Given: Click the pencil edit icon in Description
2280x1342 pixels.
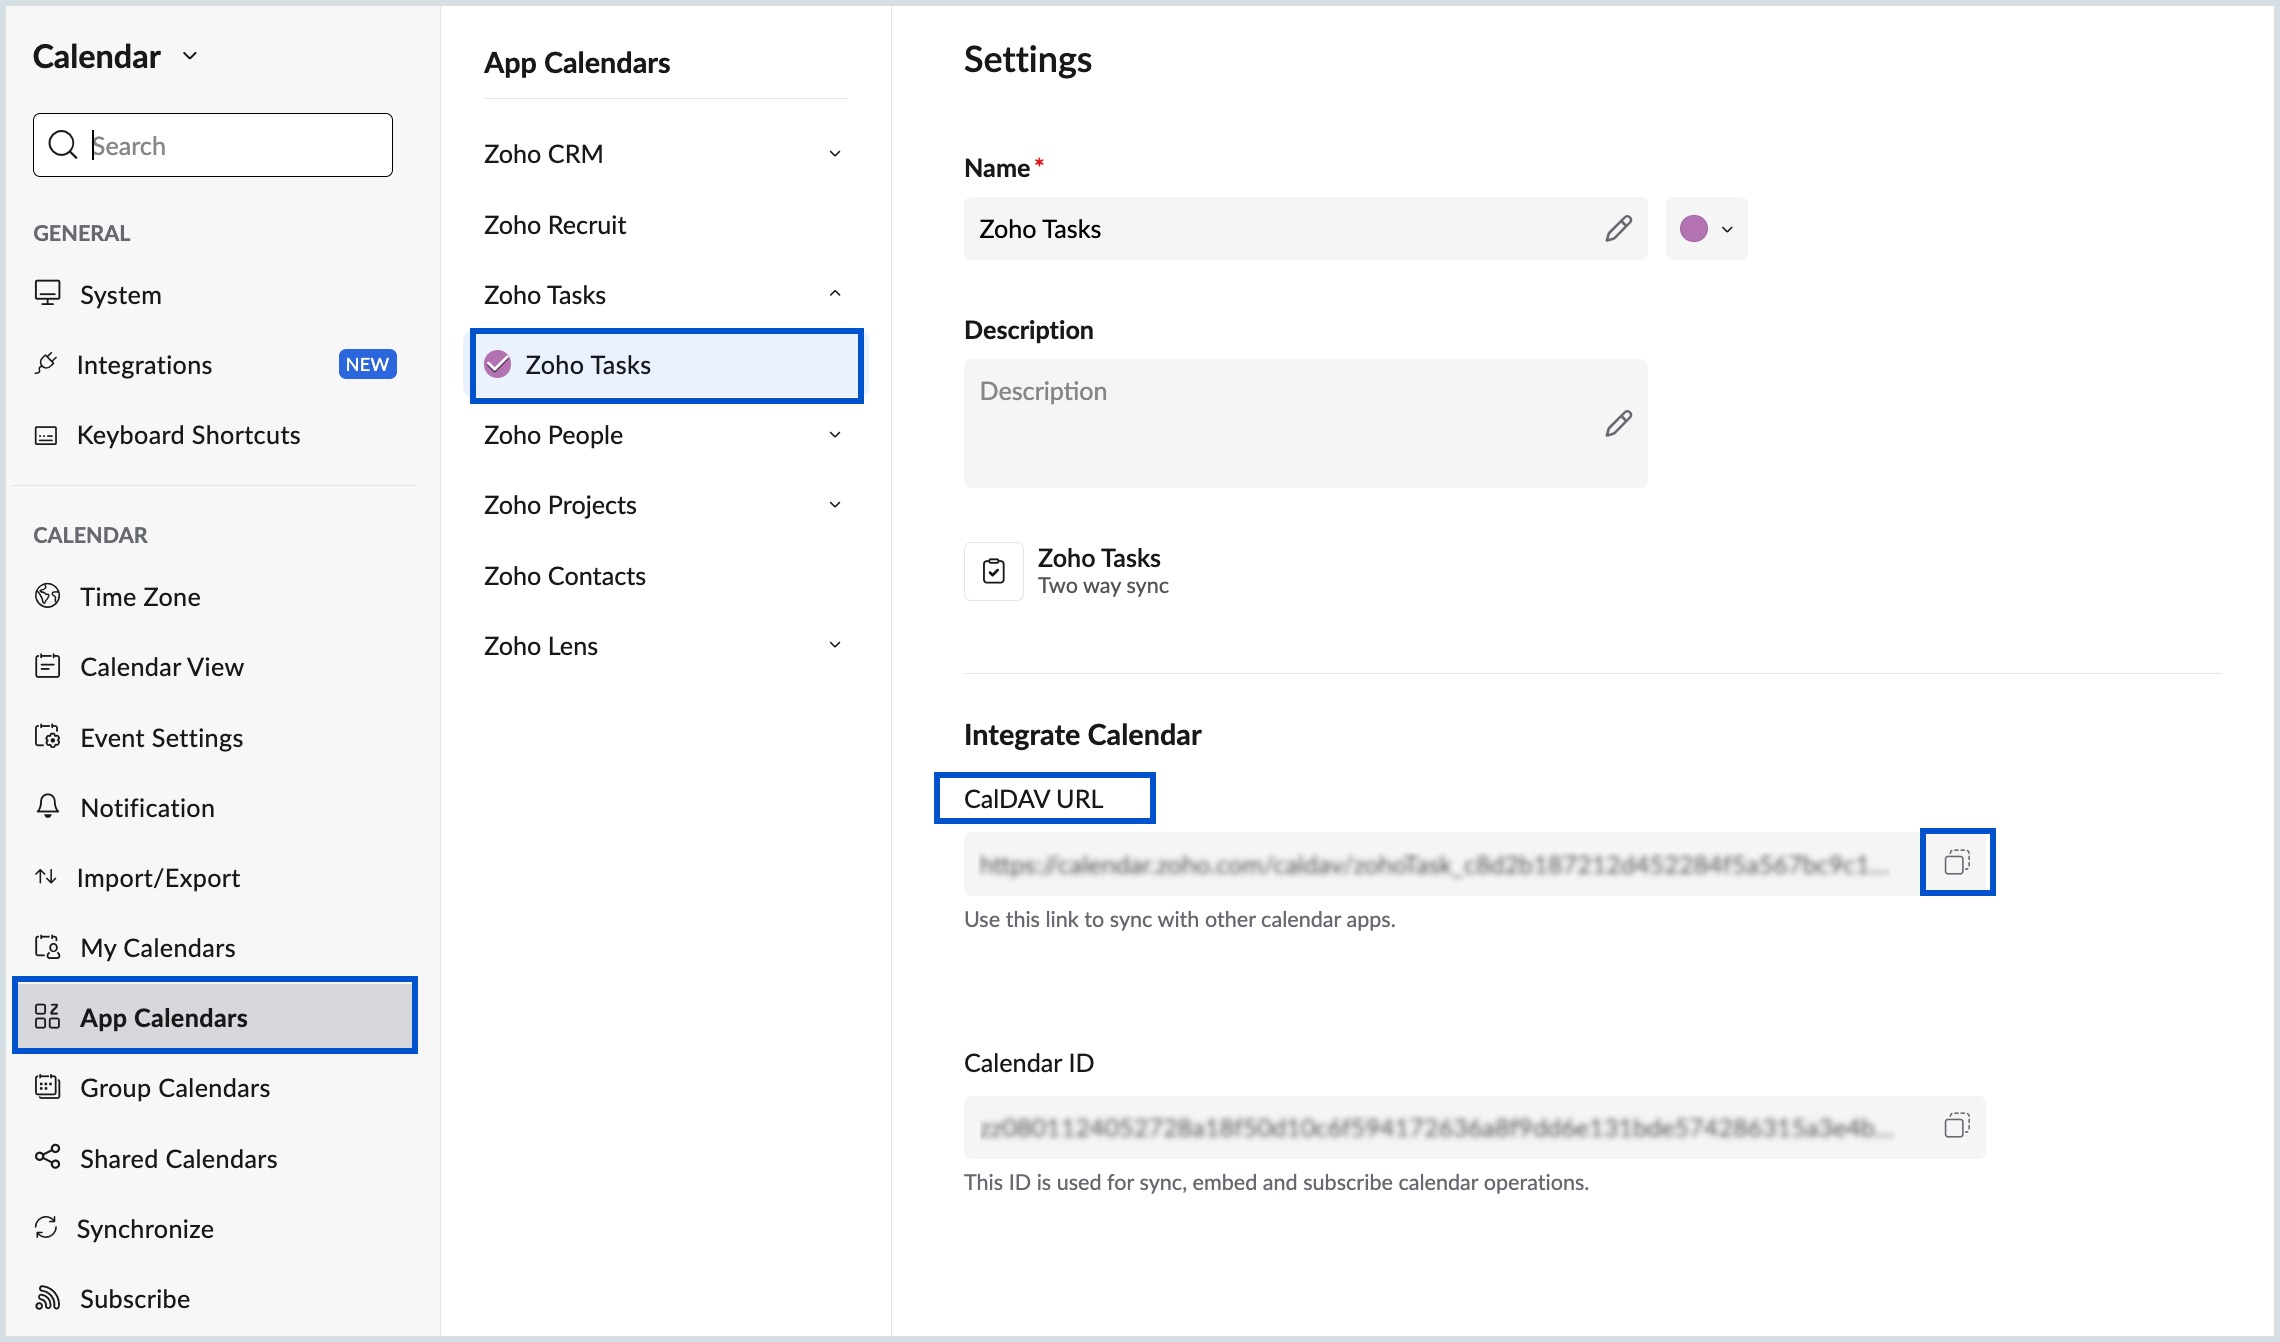Looking at the screenshot, I should coord(1619,424).
